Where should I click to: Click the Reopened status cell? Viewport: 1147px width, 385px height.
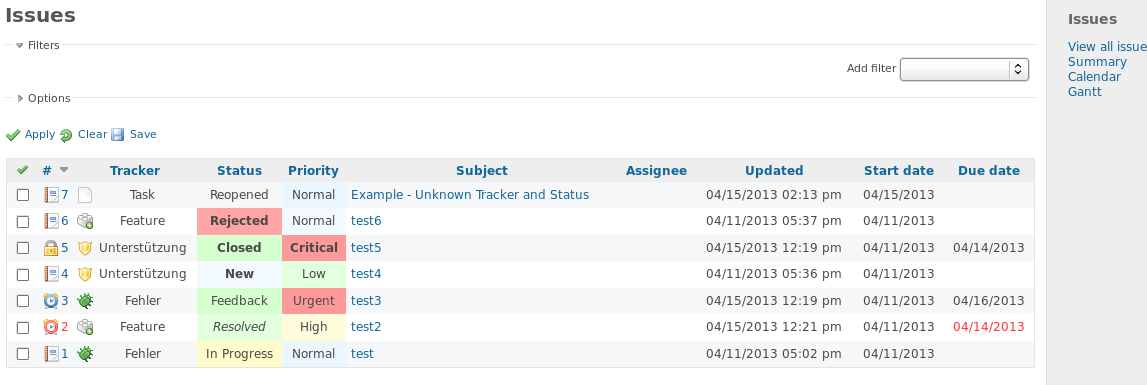(239, 195)
